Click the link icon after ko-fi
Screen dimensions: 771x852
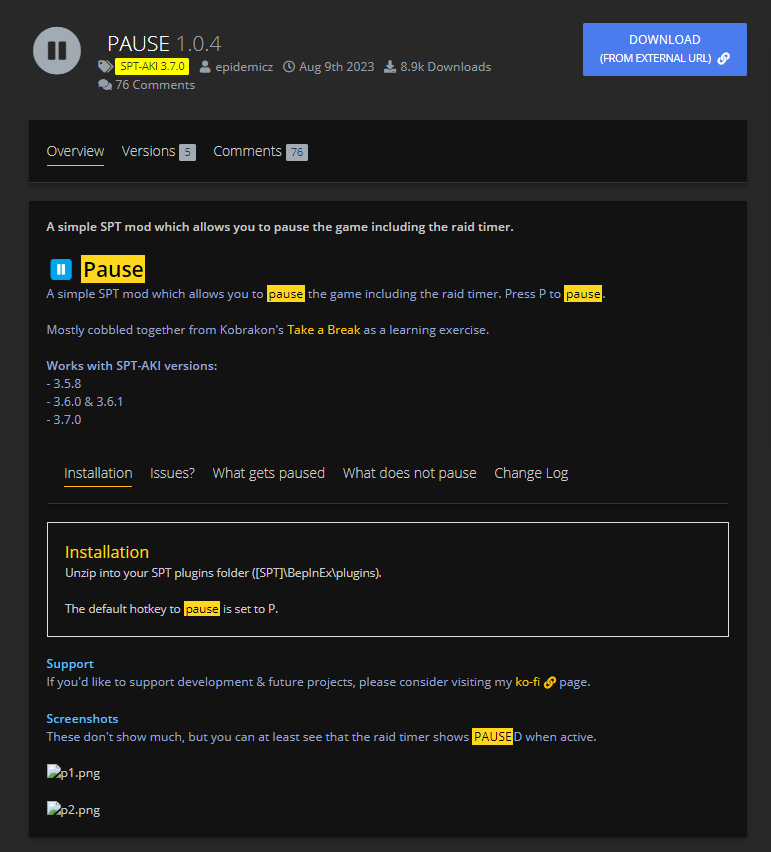click(549, 682)
